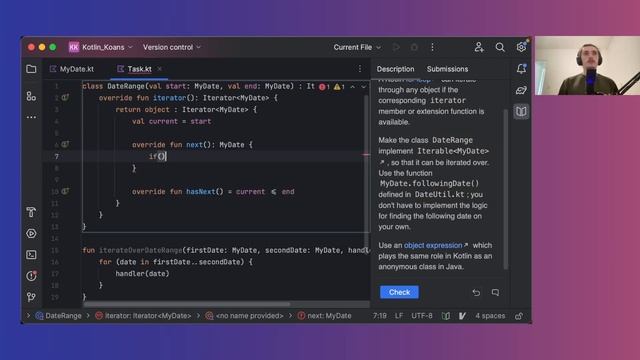Viewport: 640px width, 360px height.
Task: Open the Iterable<MyDate> external link arrow
Action: (382, 162)
